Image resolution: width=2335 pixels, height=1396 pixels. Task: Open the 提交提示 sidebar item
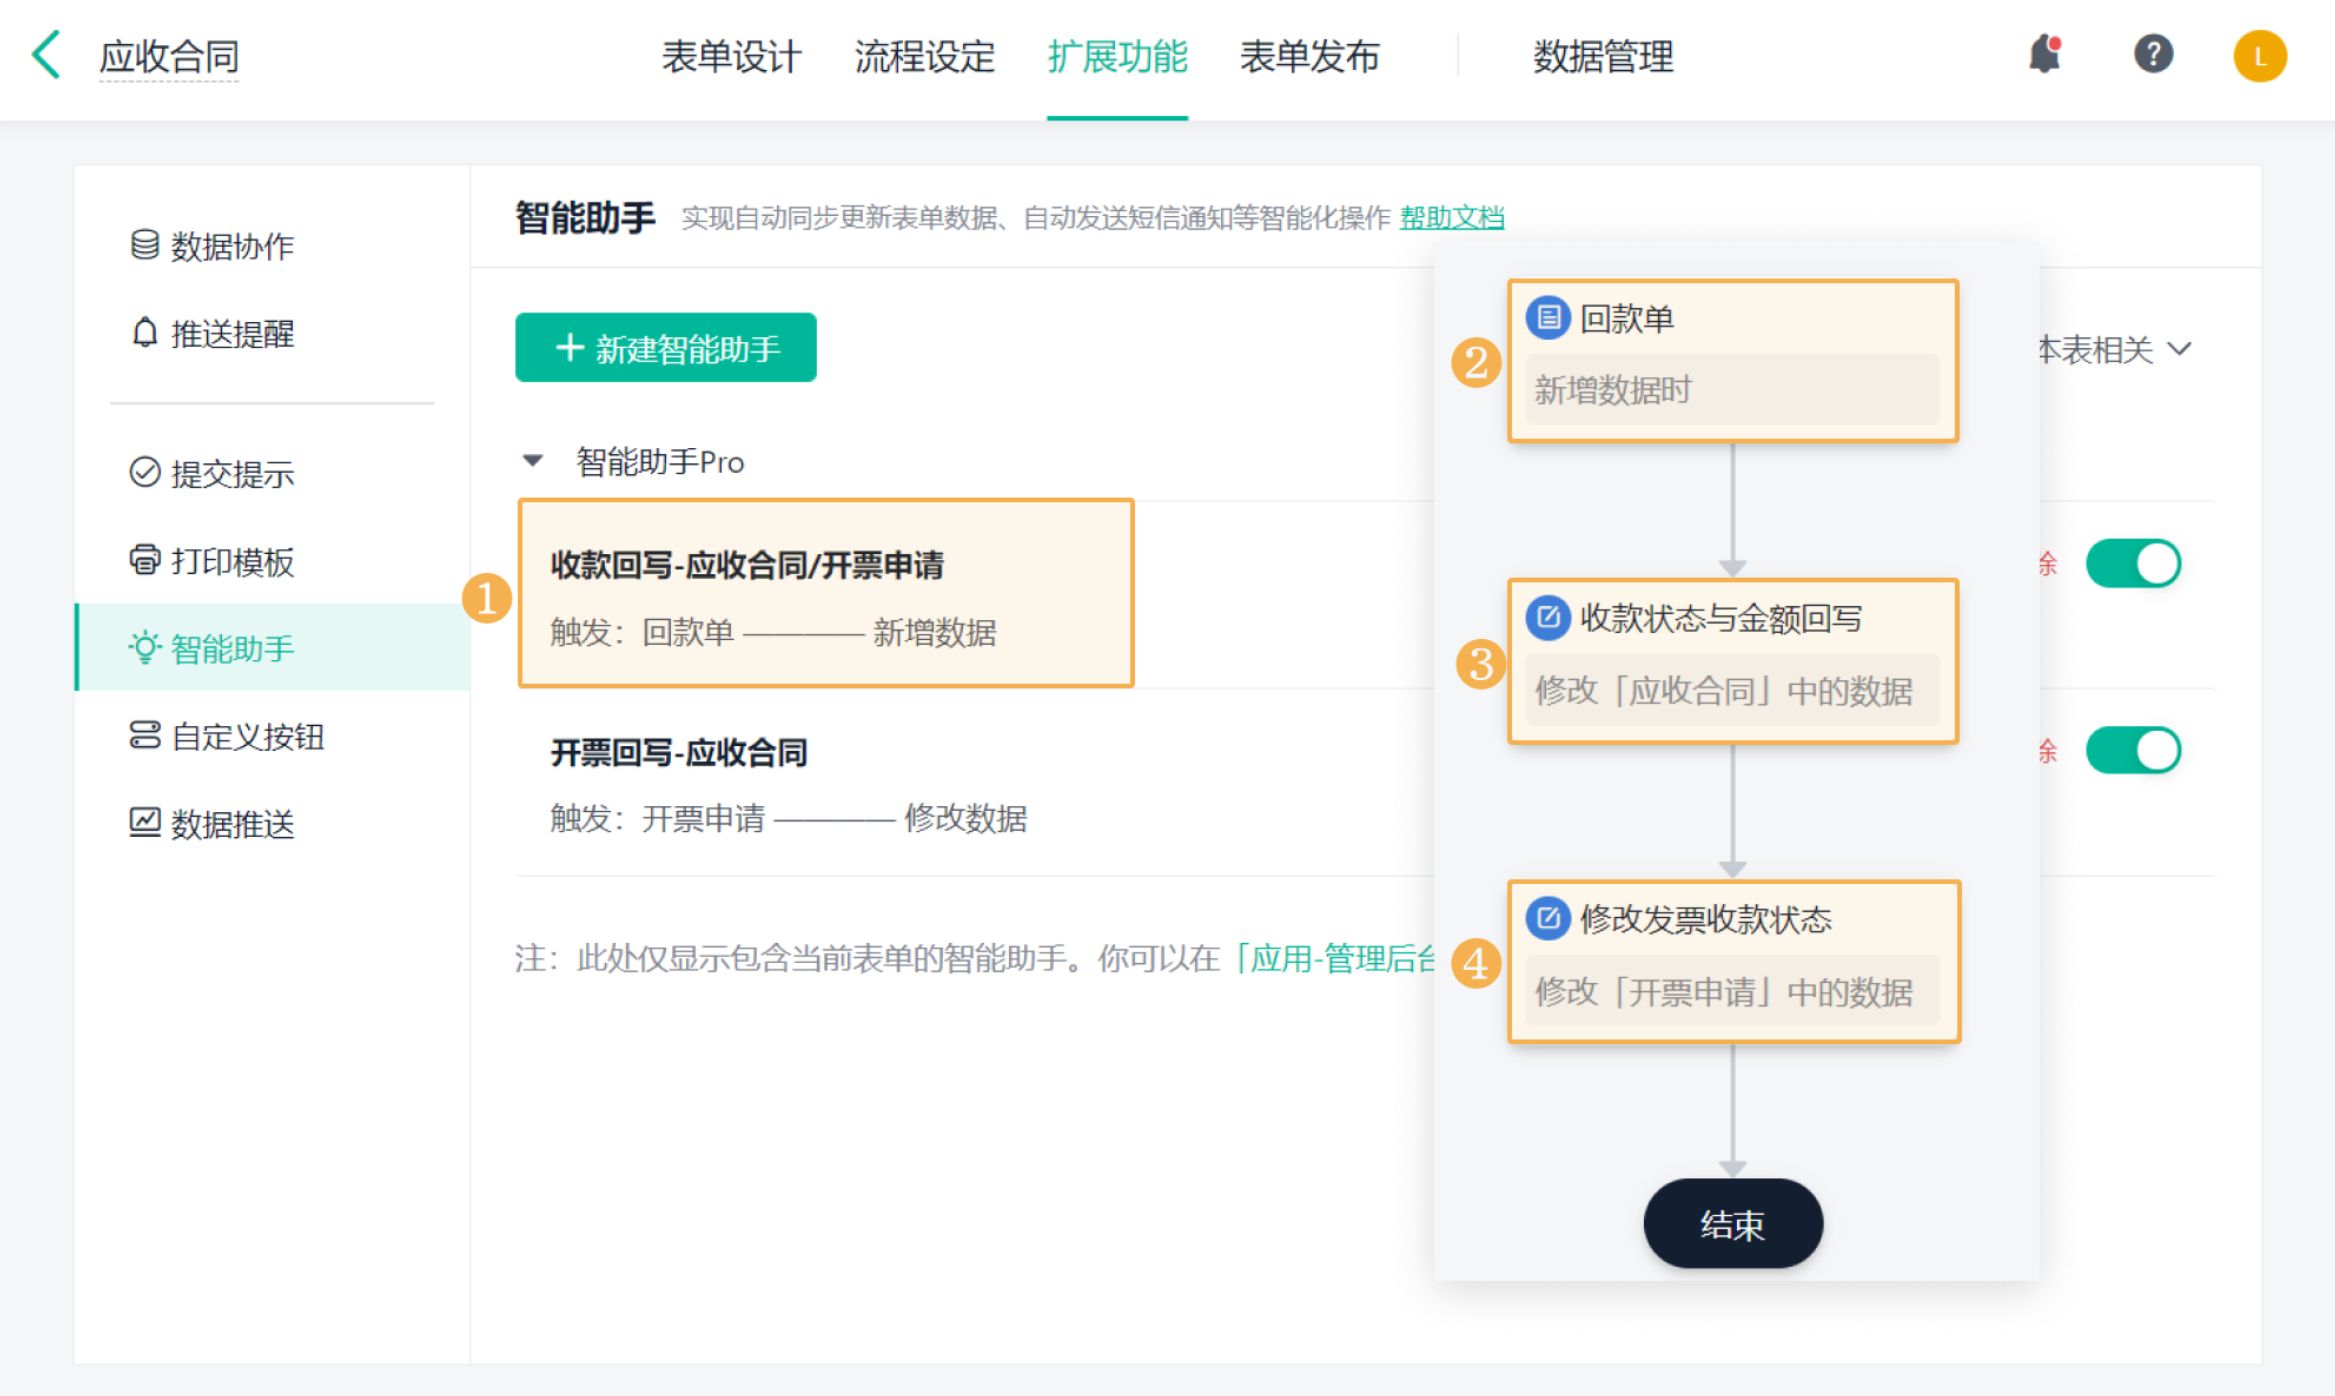click(x=212, y=474)
